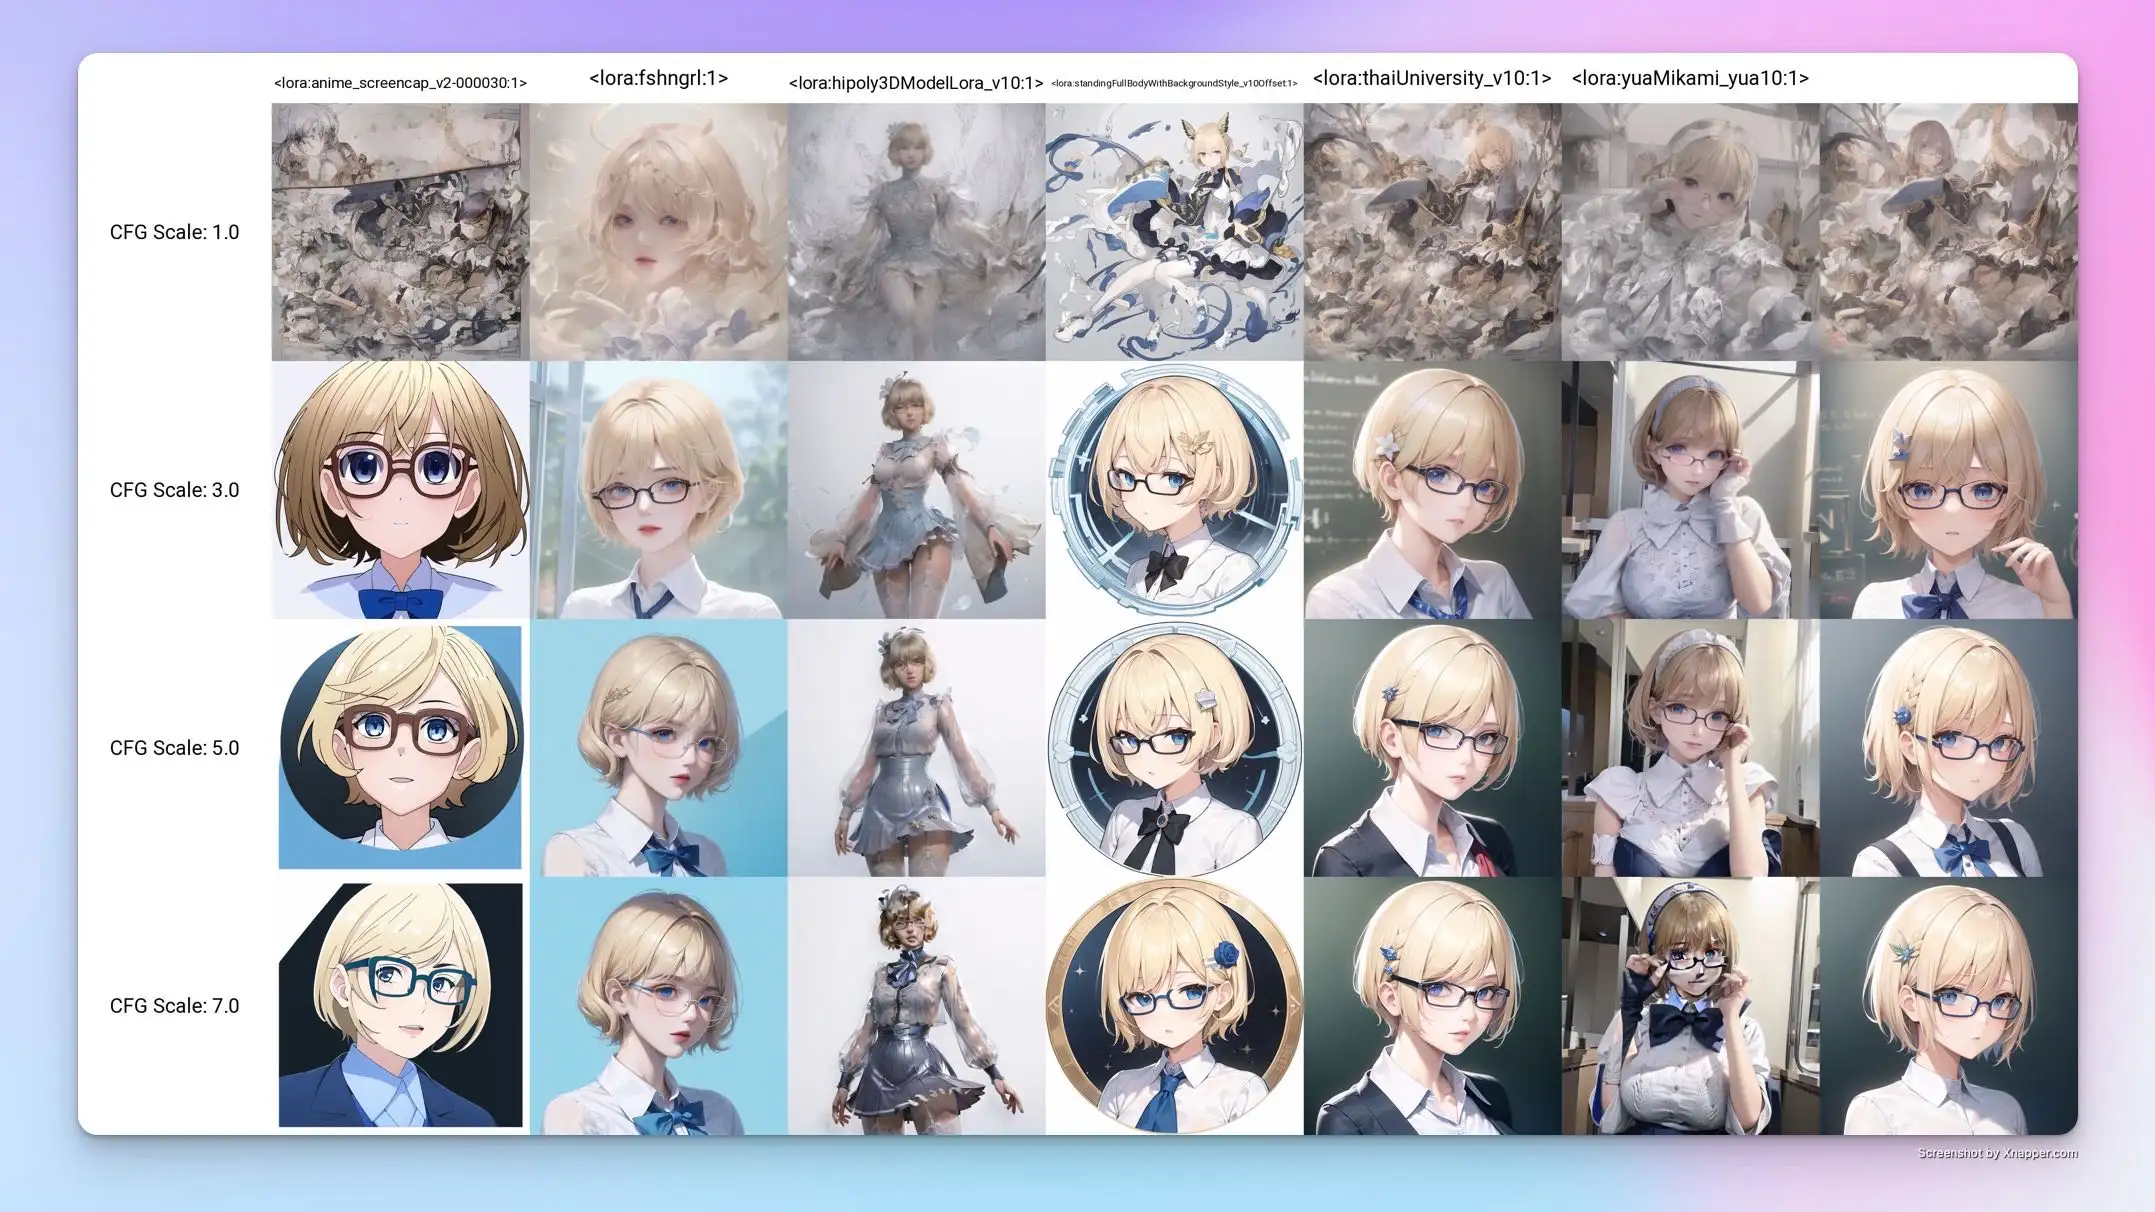Viewport: 2155px width, 1212px height.
Task: Open thaiUniversity image at CFG Scale 3.0
Action: tap(1432, 490)
